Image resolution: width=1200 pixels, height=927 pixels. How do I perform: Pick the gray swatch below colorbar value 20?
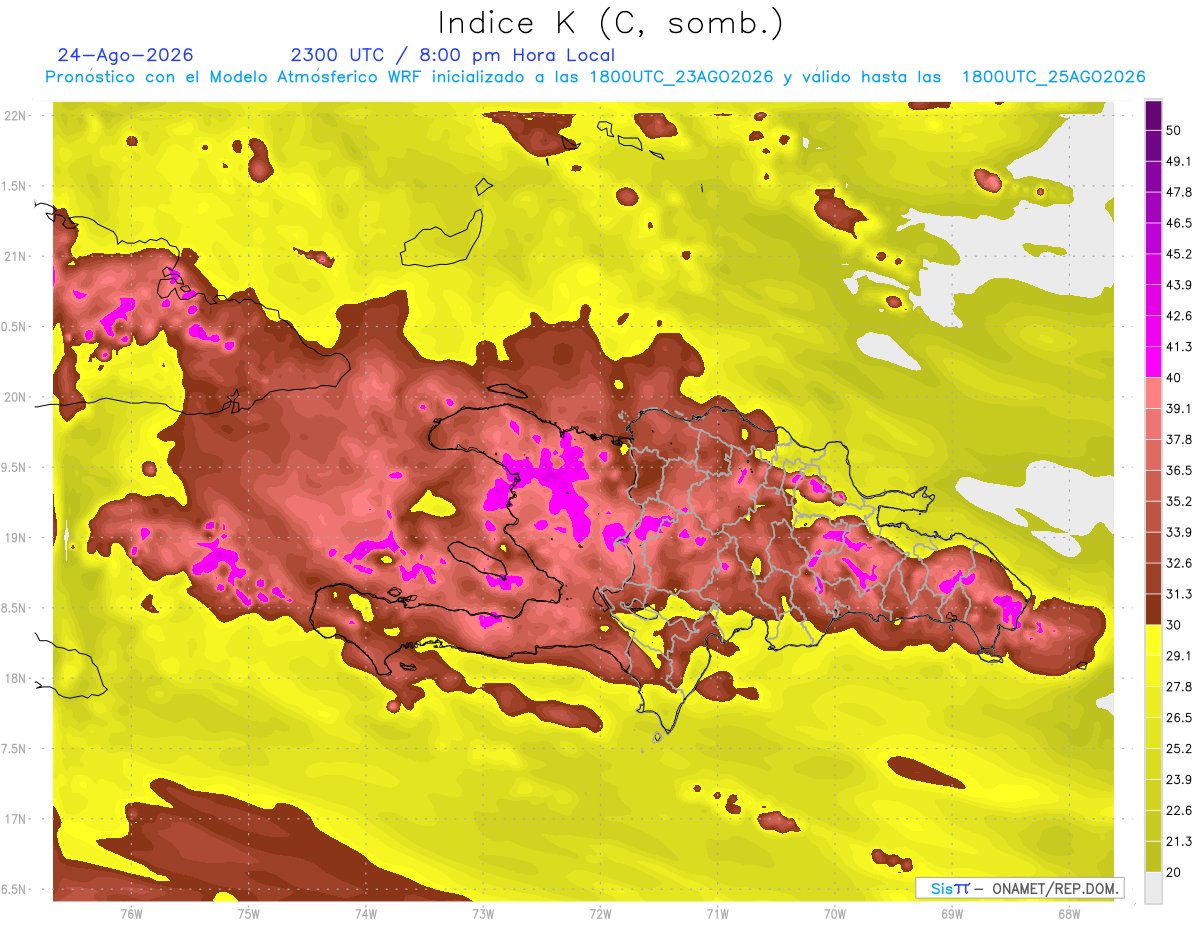tap(1153, 888)
